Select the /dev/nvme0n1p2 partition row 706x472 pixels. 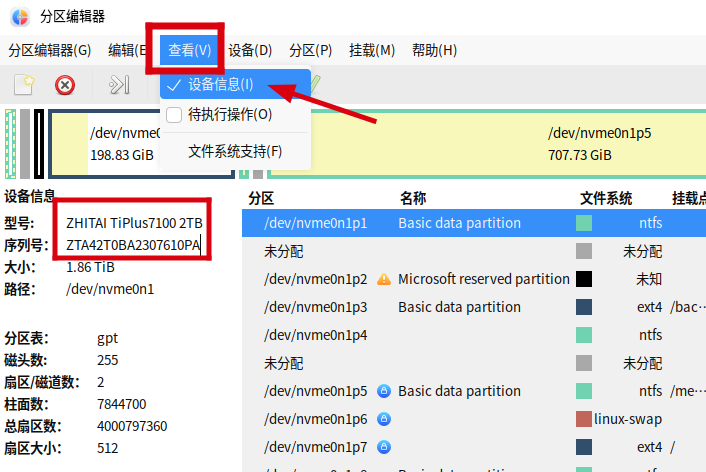(474, 279)
